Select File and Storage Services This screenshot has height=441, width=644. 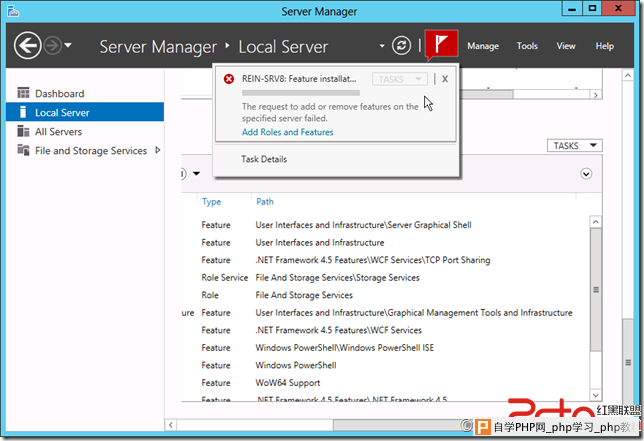pyautogui.click(x=85, y=150)
